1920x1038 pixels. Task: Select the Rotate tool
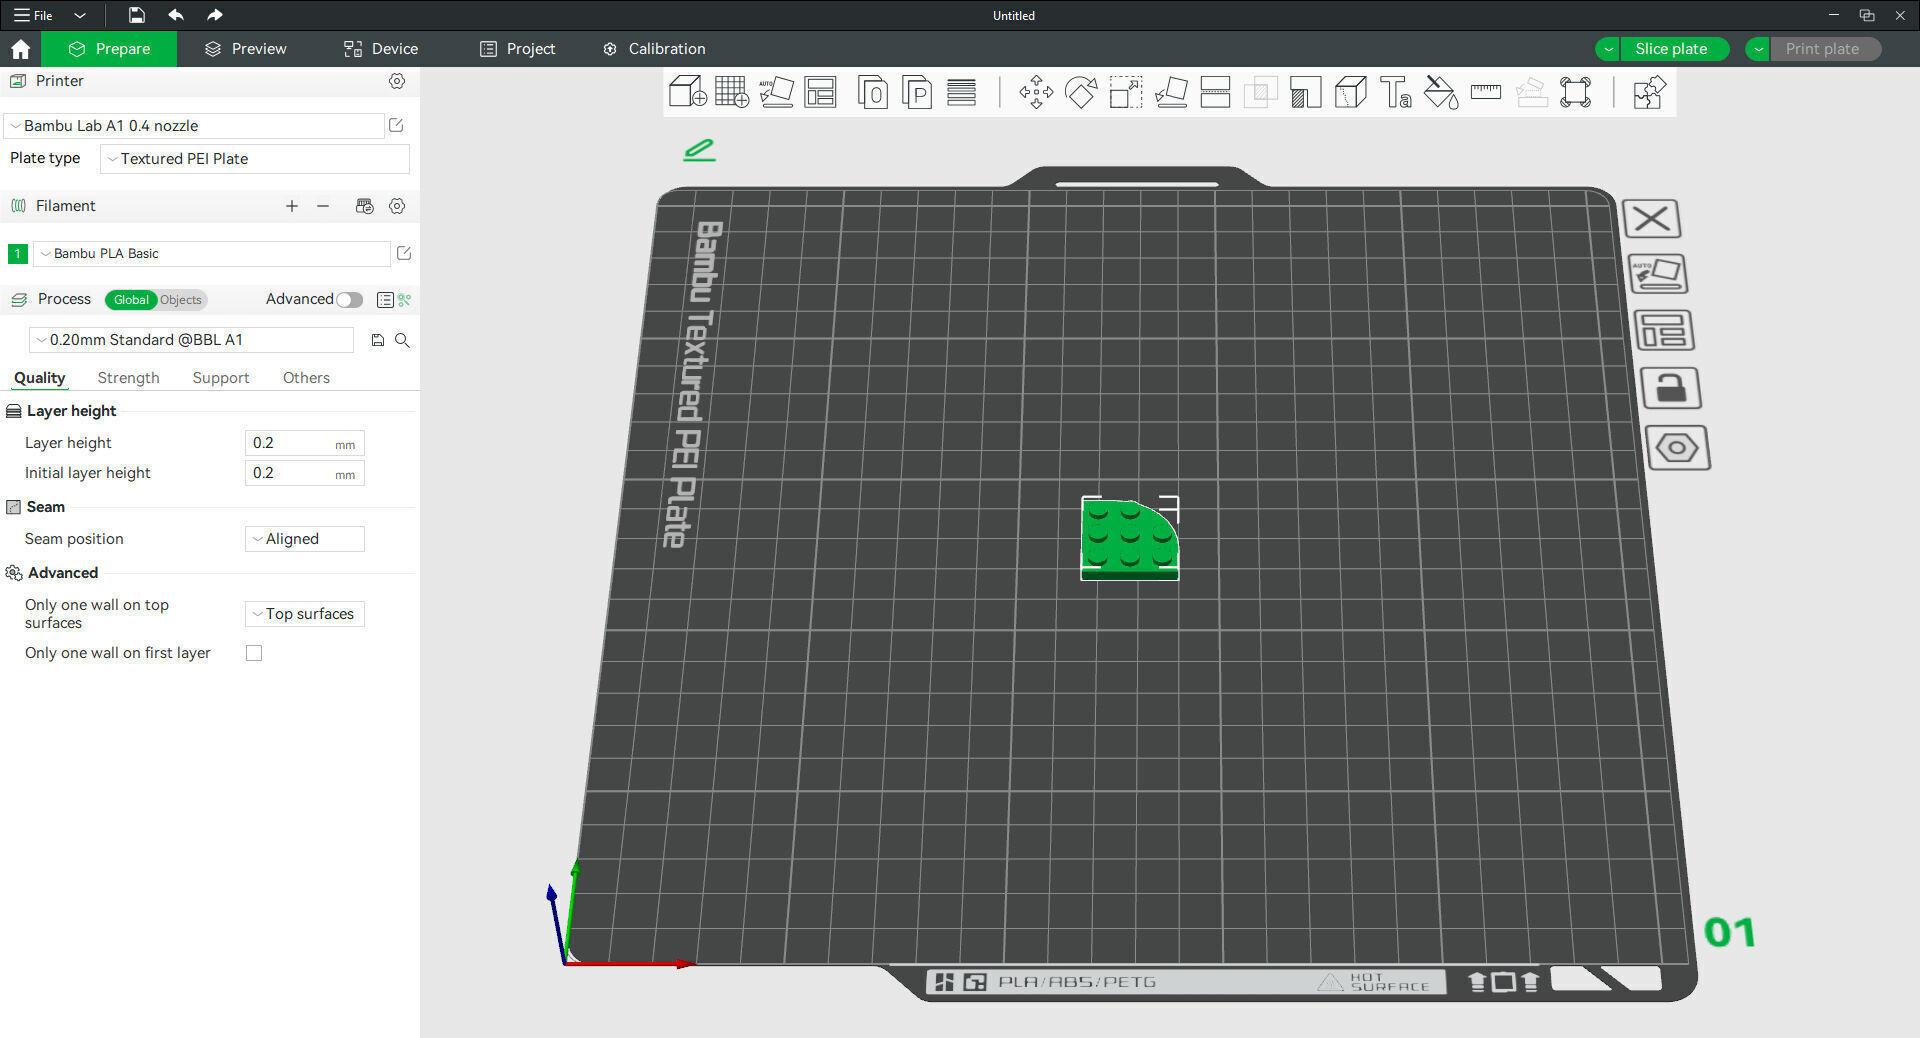click(x=1081, y=93)
